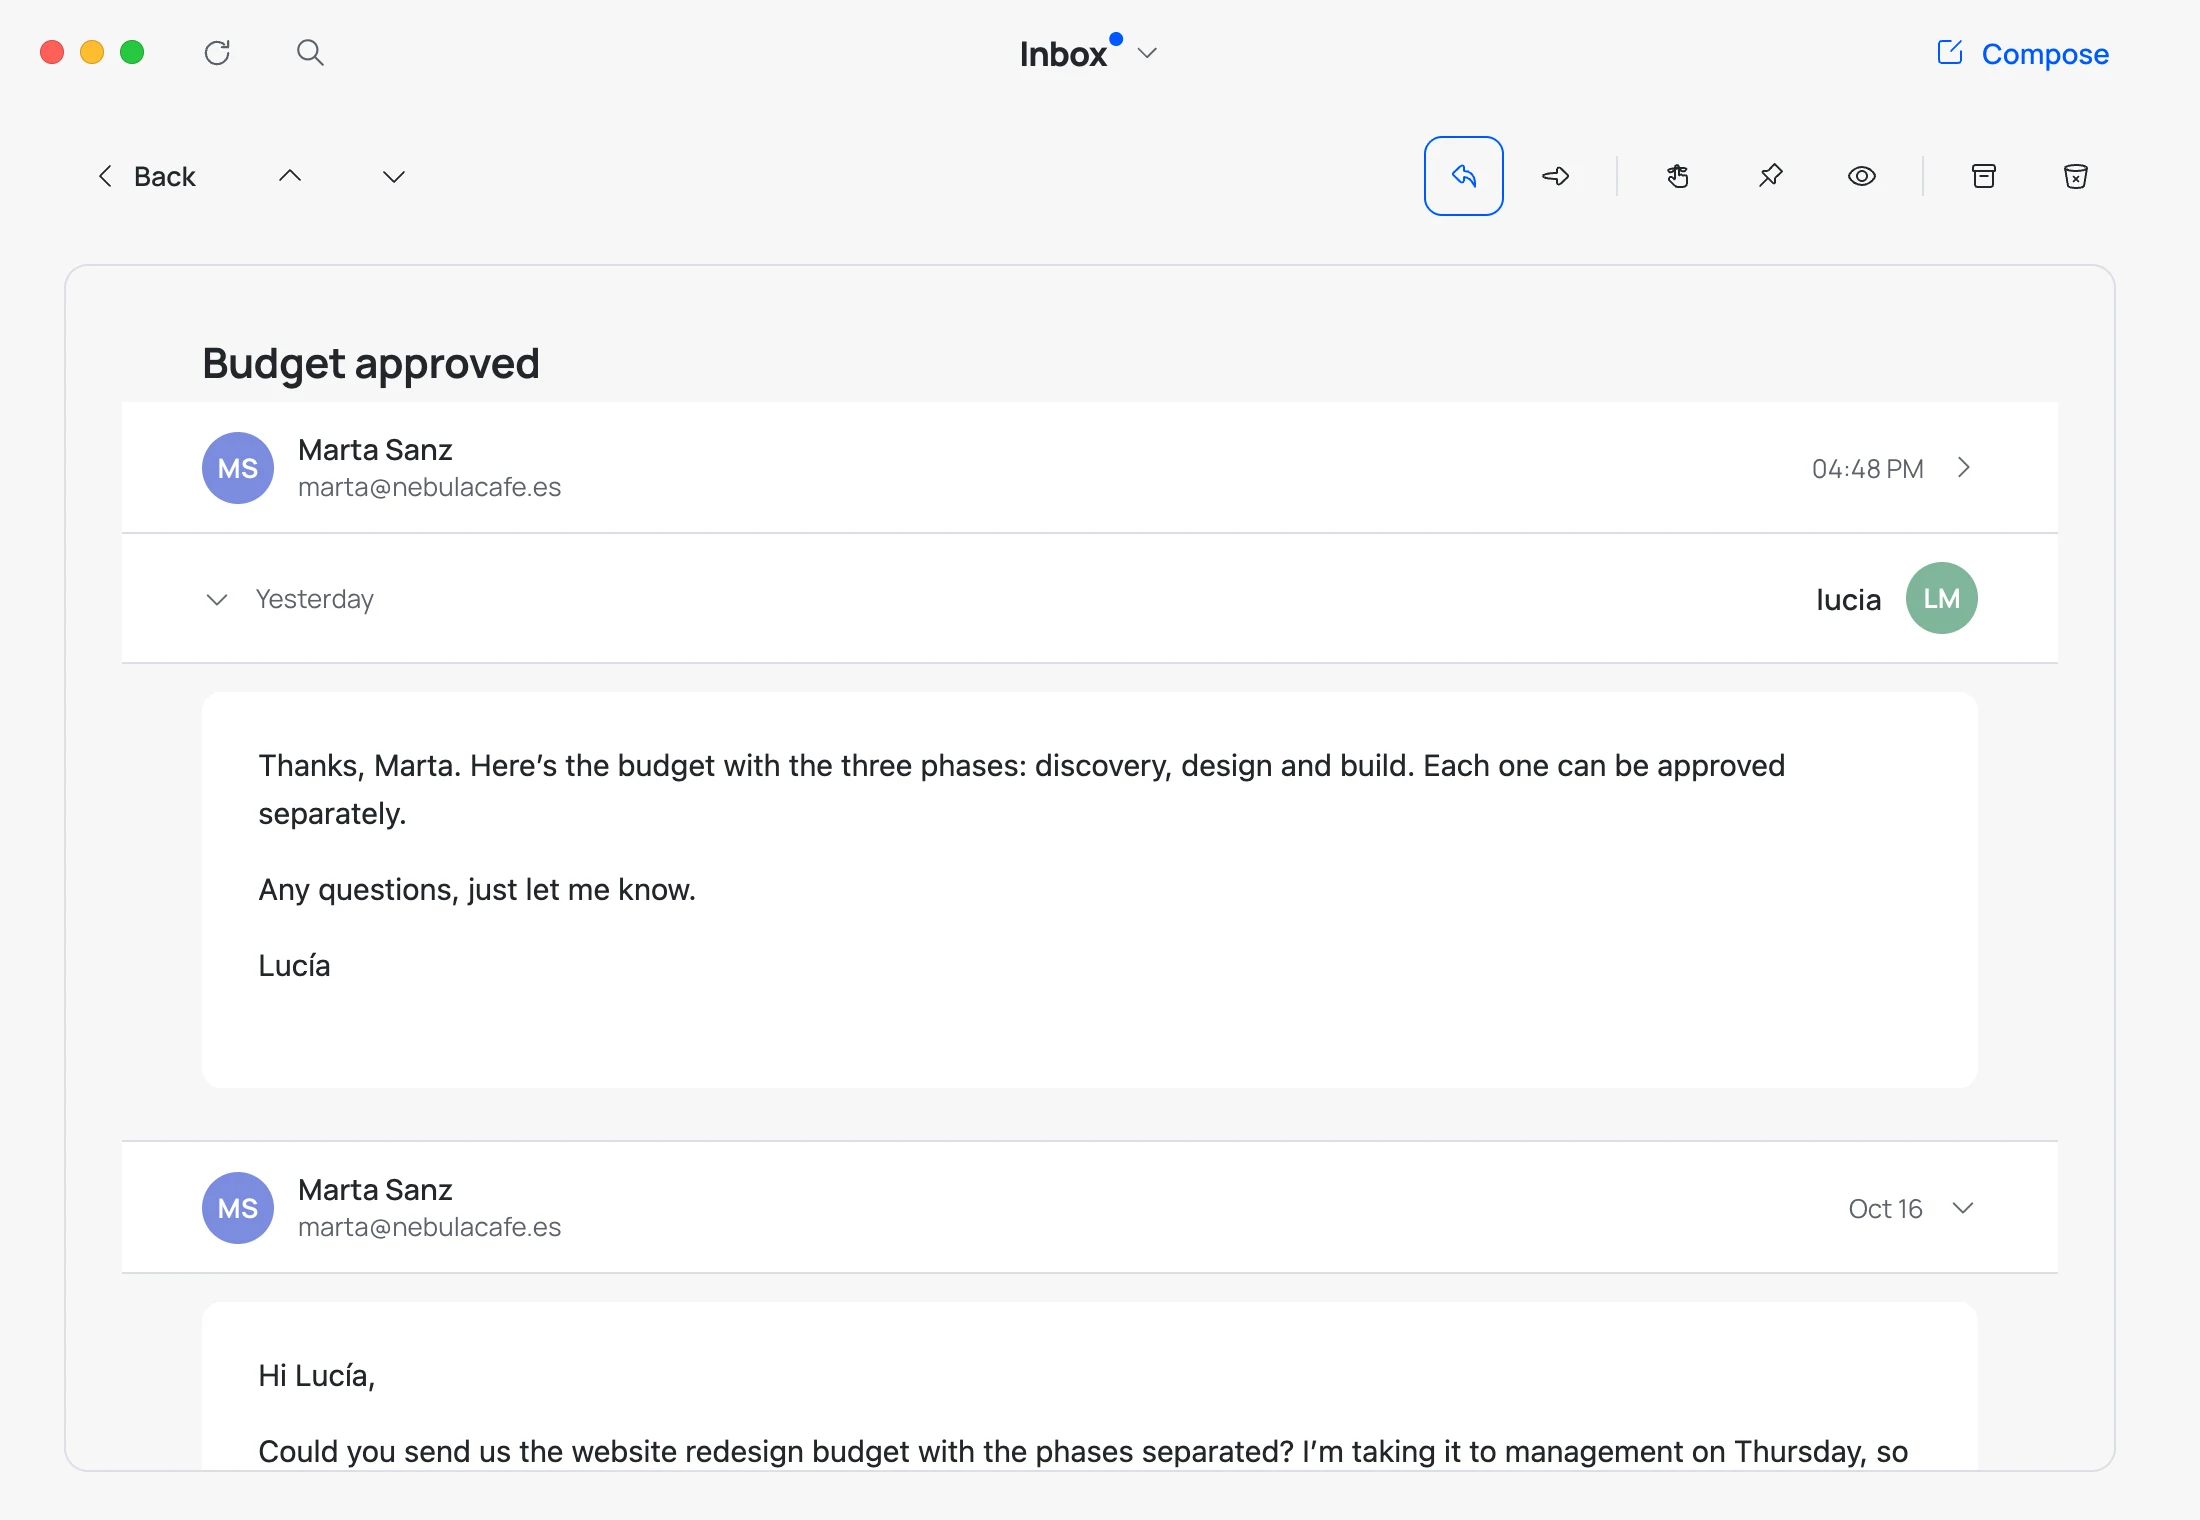
Task: Collapse the Yesterday message from lucia
Action: (217, 599)
